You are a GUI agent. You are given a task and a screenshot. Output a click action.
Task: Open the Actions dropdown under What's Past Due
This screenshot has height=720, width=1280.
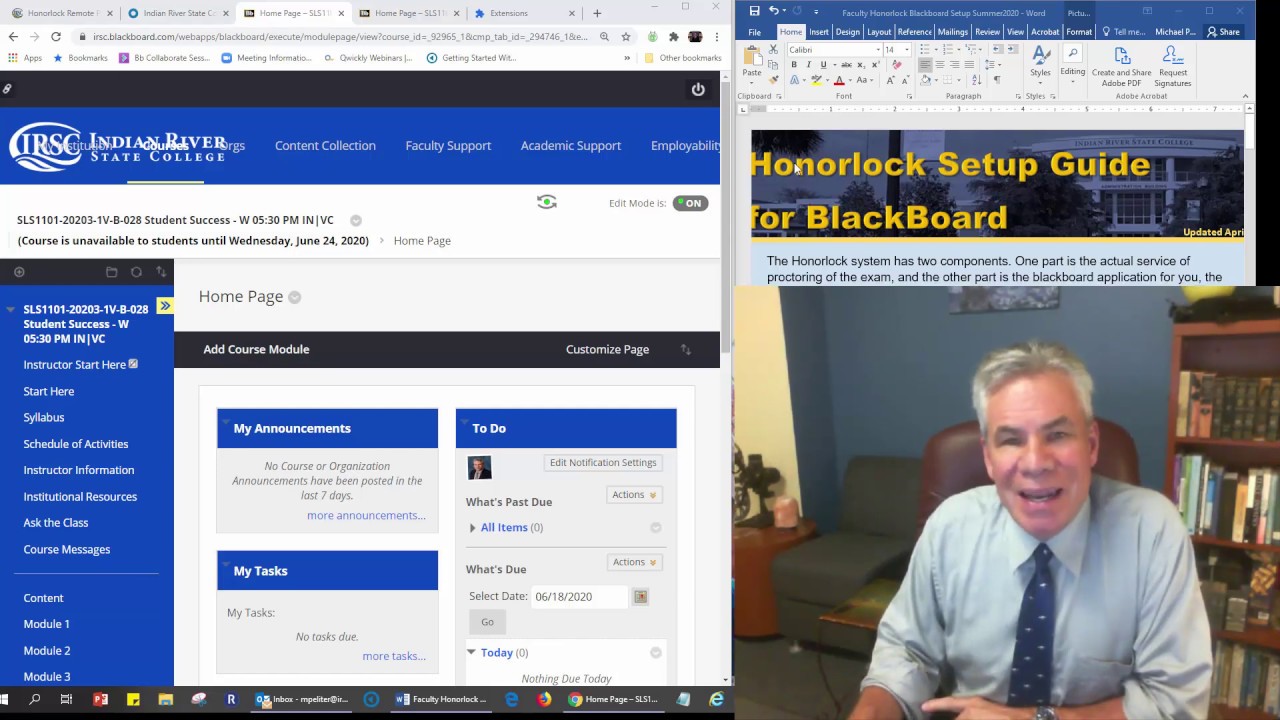tap(634, 494)
